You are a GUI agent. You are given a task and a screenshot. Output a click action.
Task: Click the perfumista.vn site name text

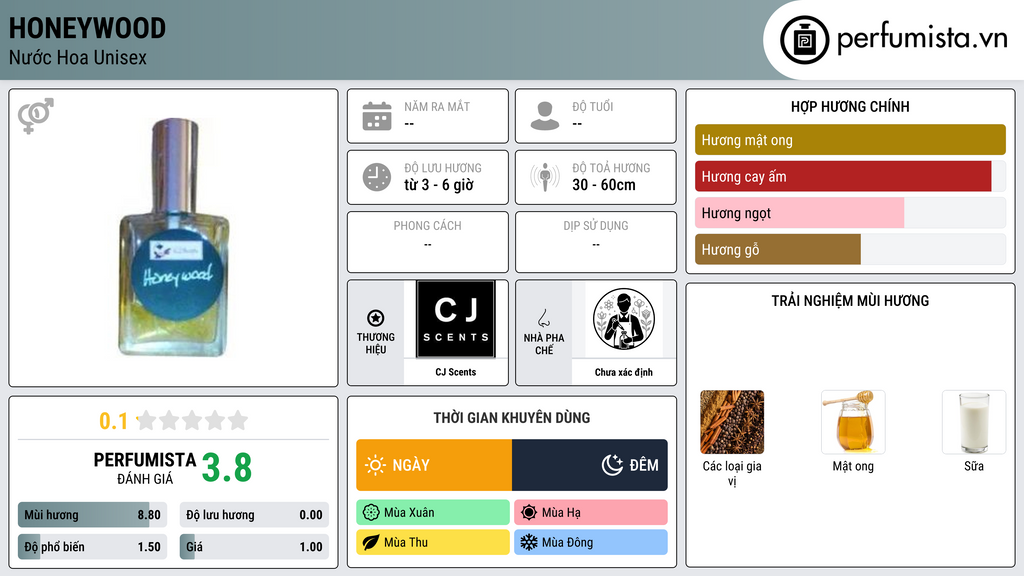(922, 38)
